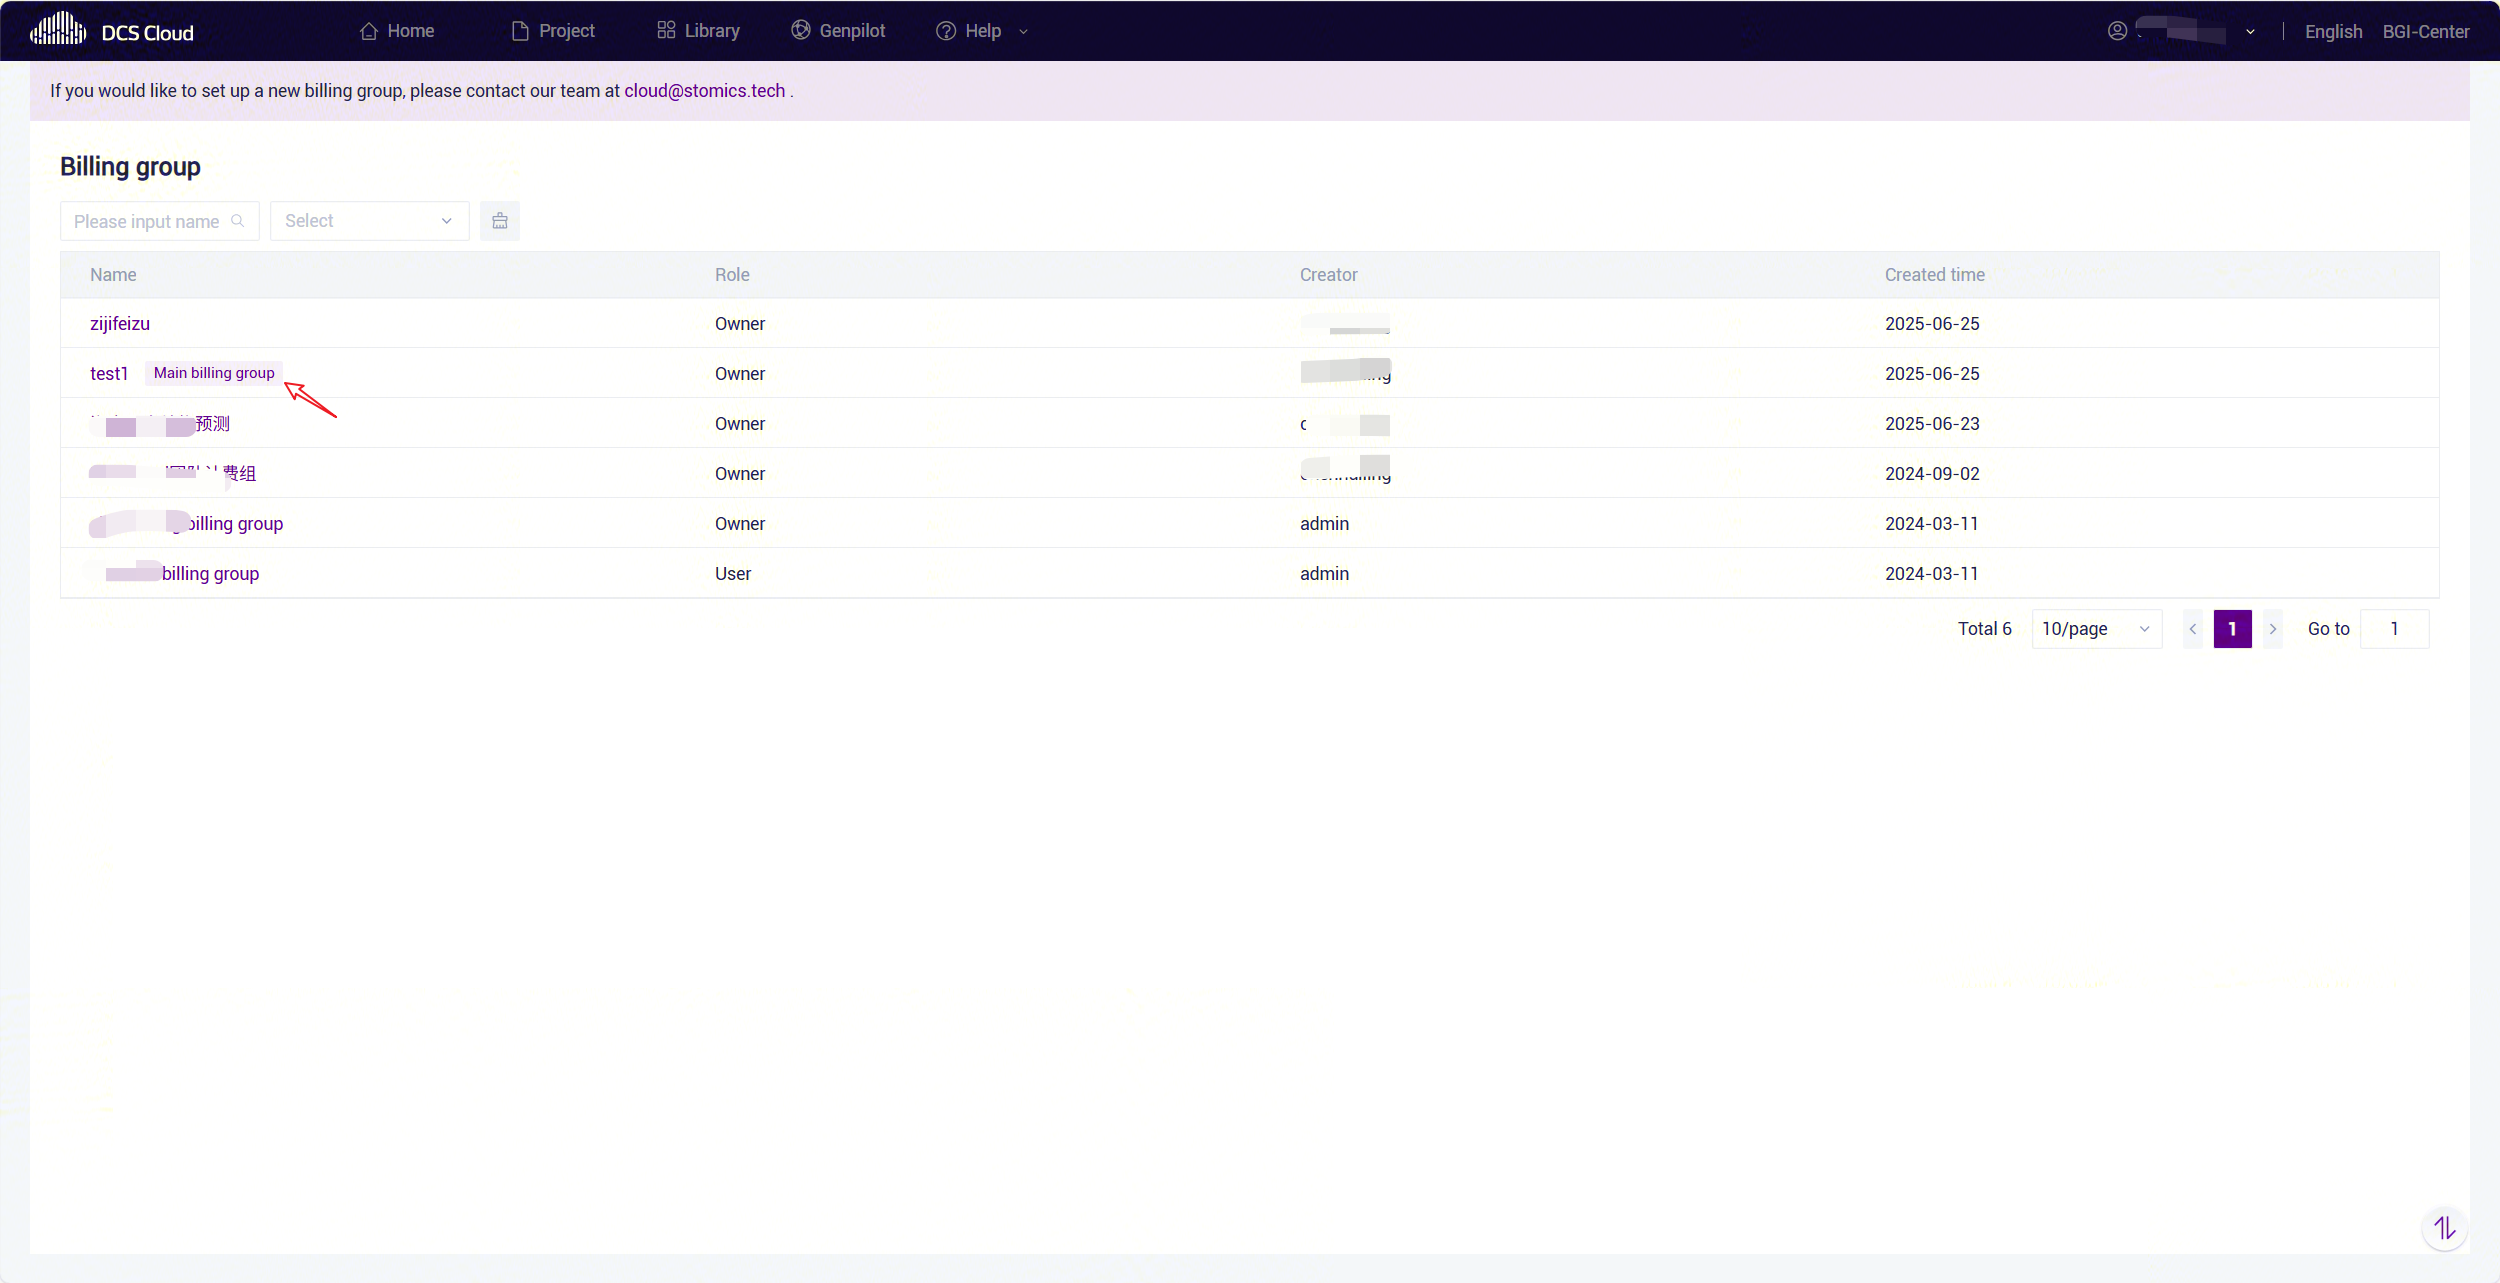Open the test1 billing group

click(x=109, y=374)
